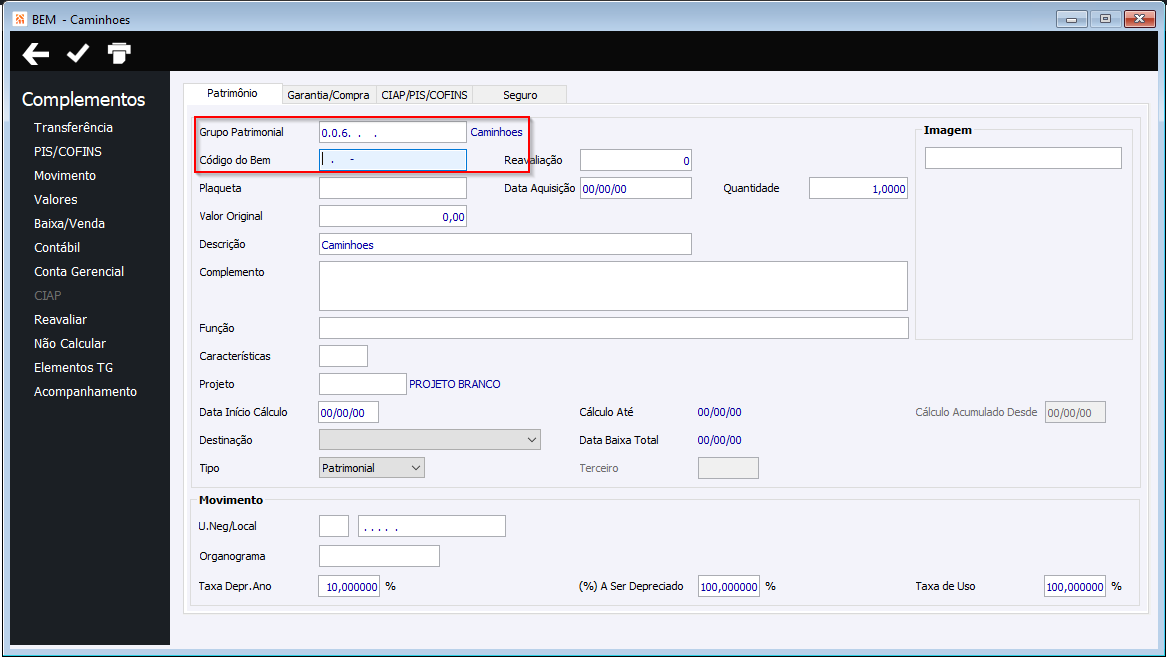Select Baixa/Venda from the sidebar
Image resolution: width=1167 pixels, height=657 pixels.
click(x=69, y=223)
